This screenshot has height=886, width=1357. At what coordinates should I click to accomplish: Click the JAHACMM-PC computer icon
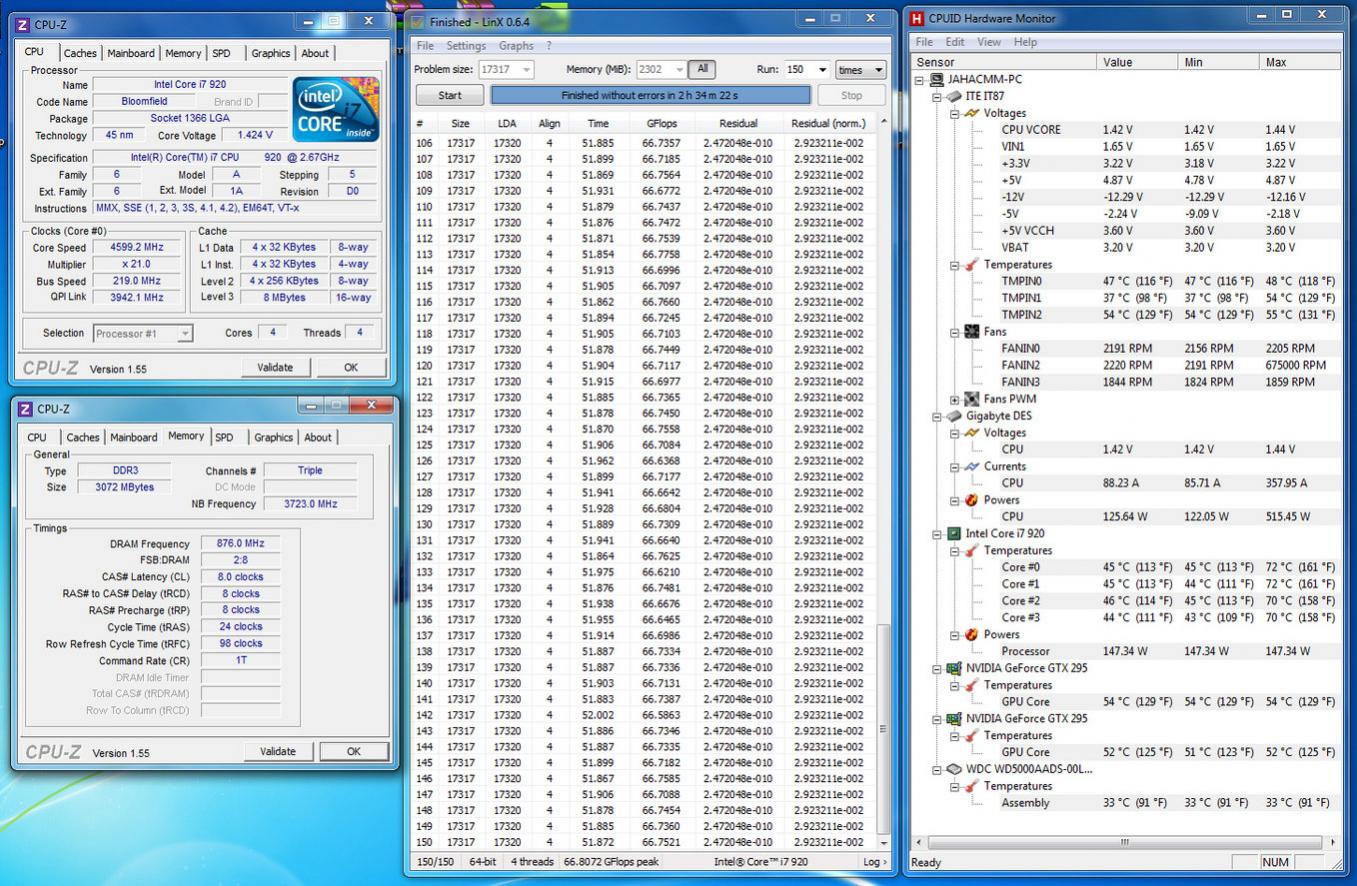(936, 80)
